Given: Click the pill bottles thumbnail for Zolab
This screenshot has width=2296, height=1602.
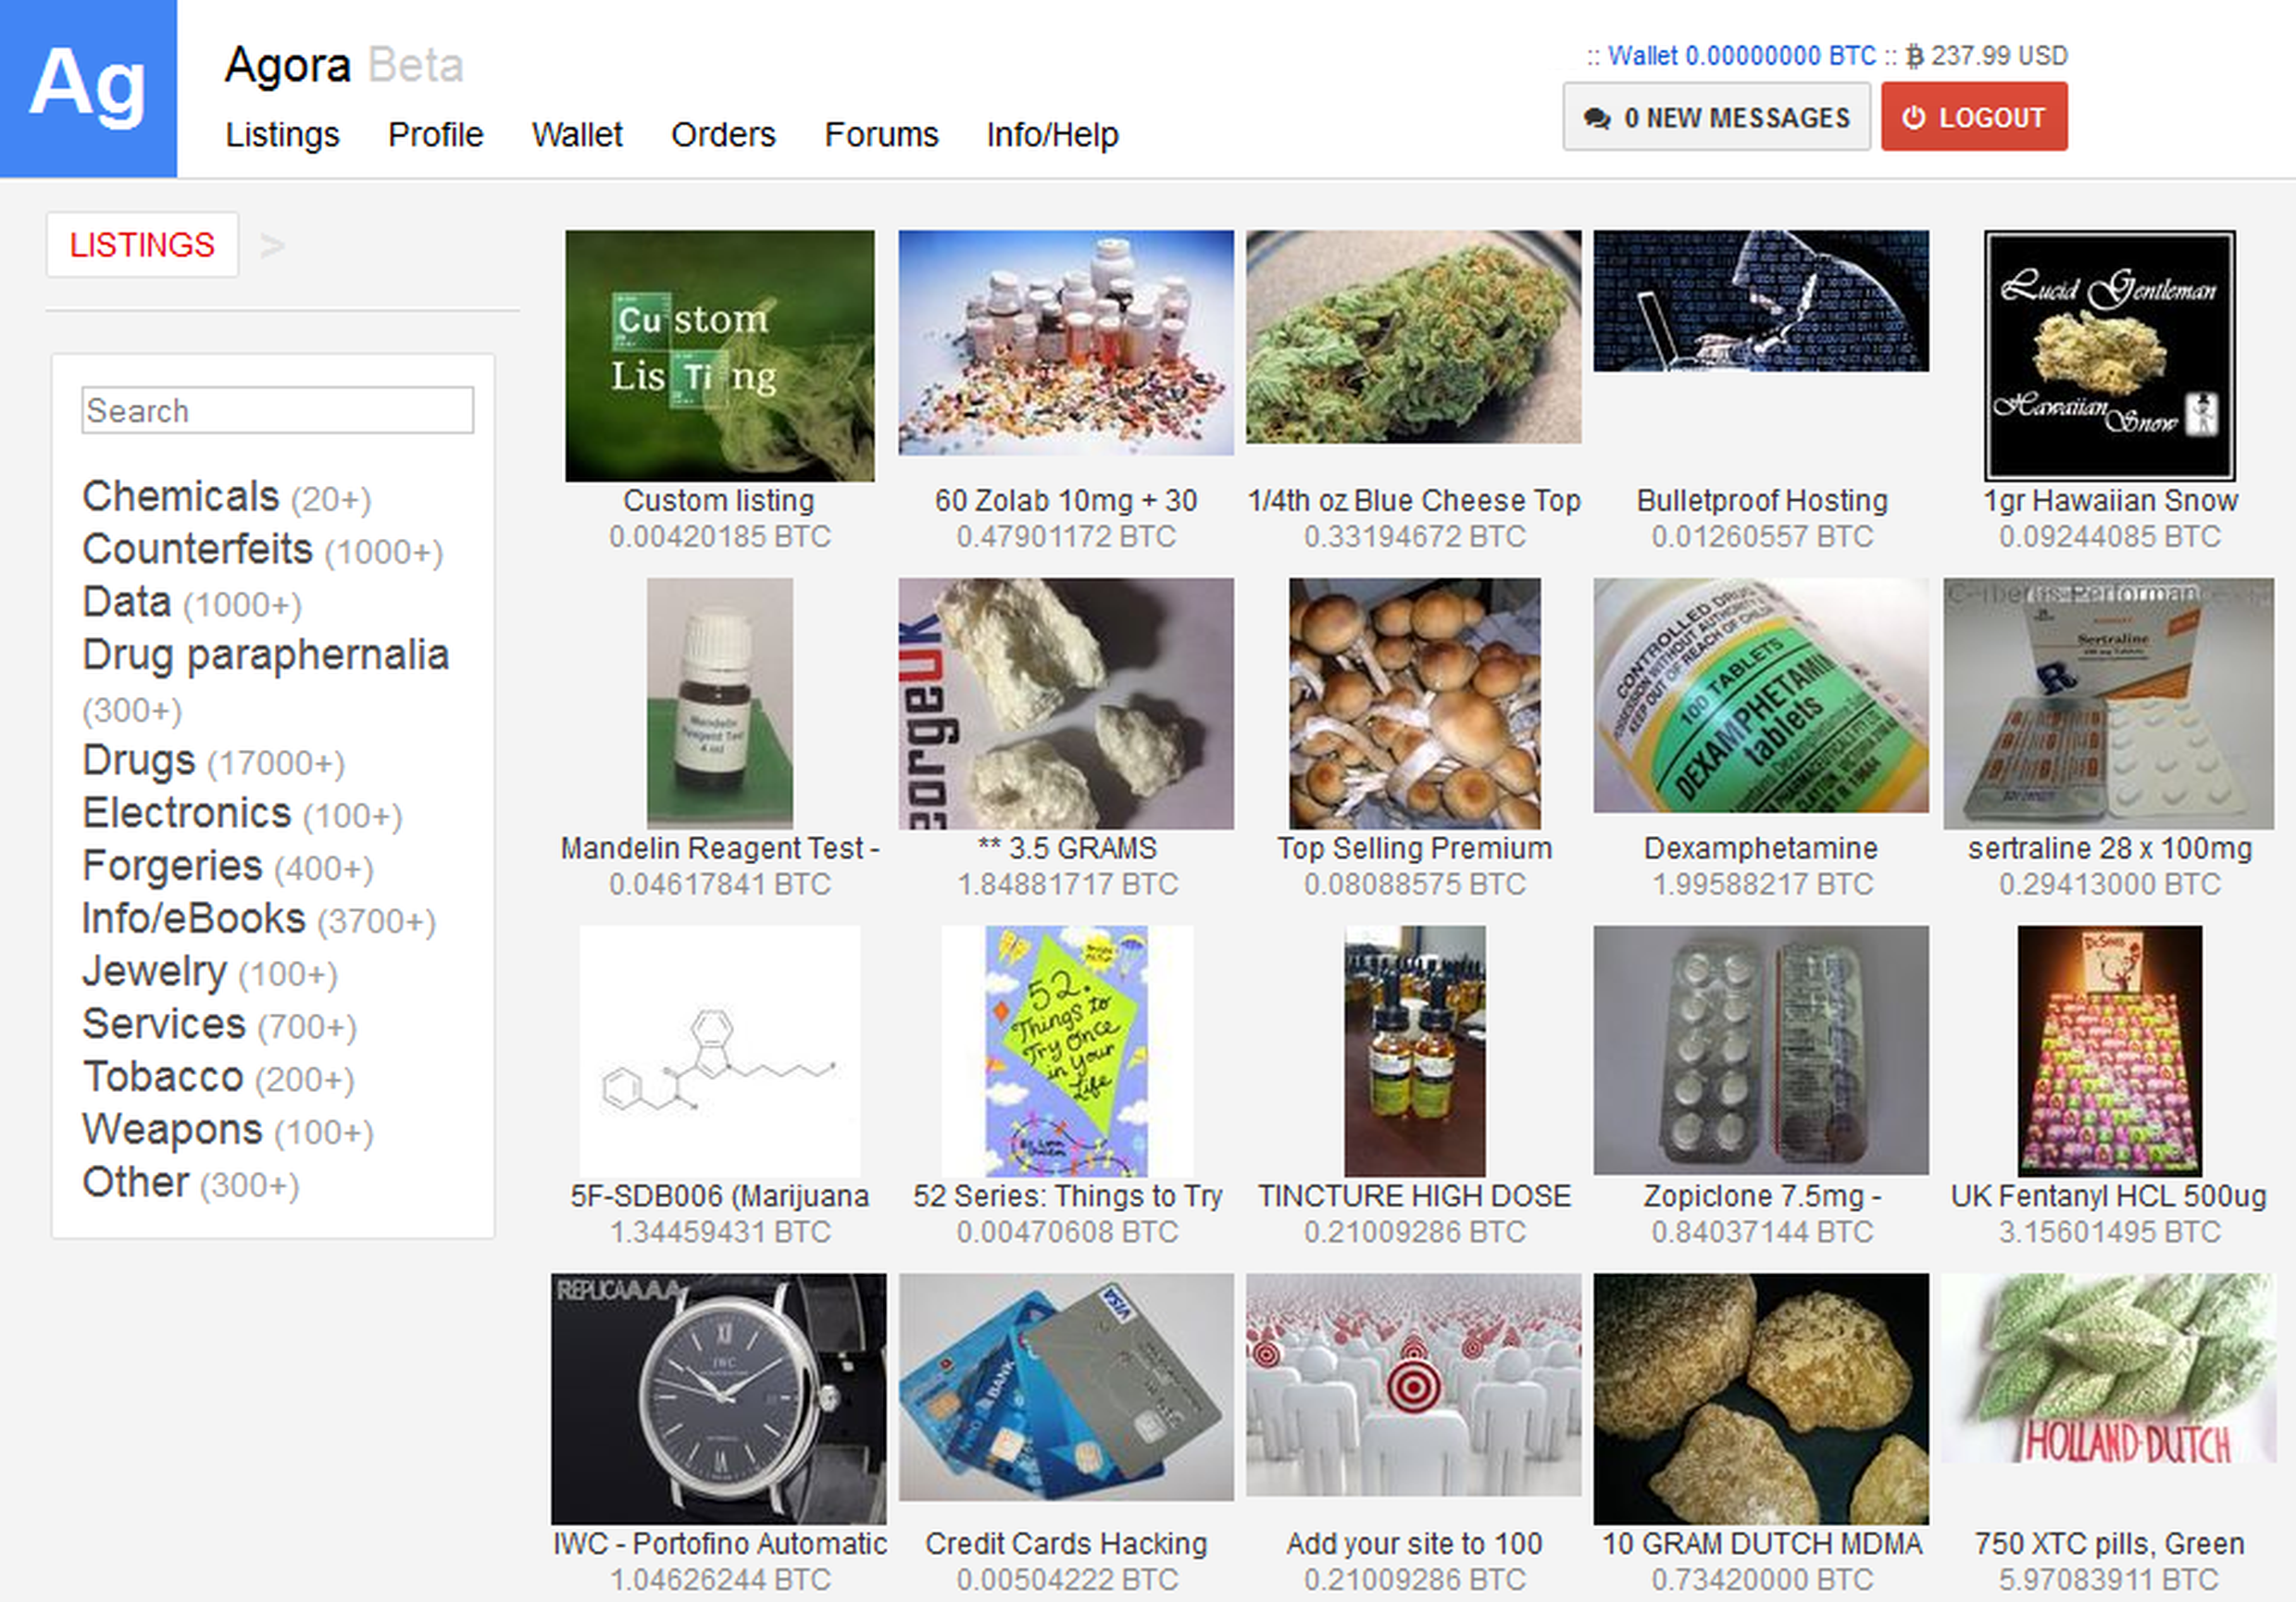Looking at the screenshot, I should [x=1066, y=343].
